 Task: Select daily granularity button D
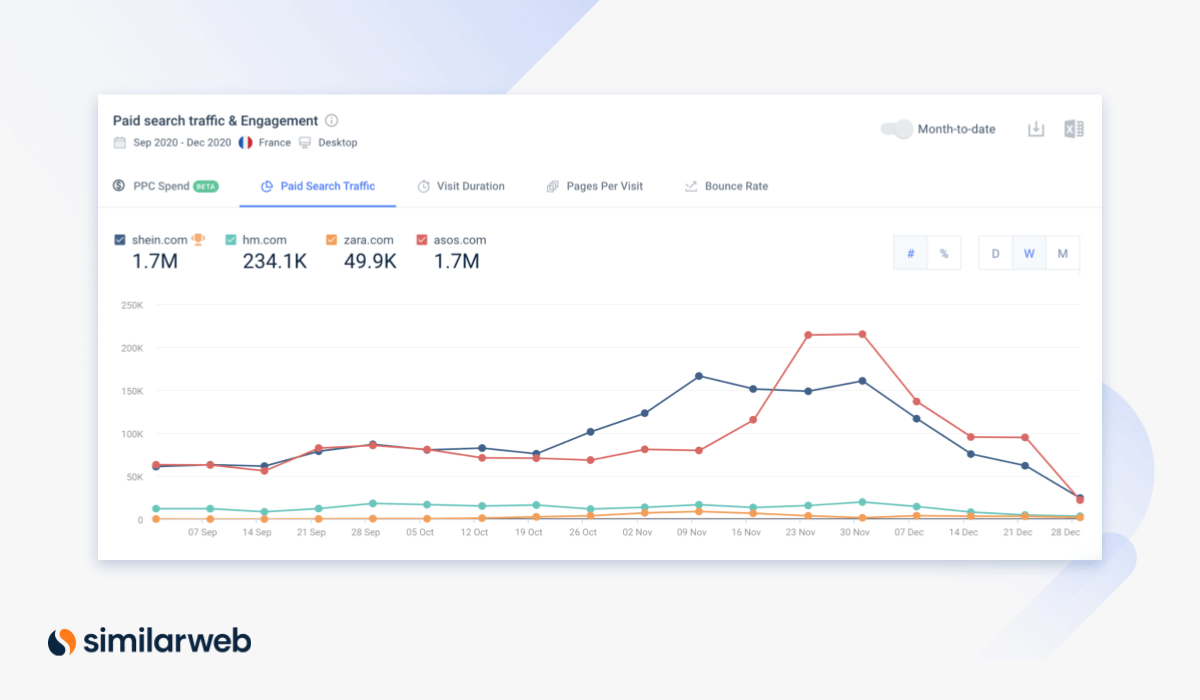coord(995,254)
